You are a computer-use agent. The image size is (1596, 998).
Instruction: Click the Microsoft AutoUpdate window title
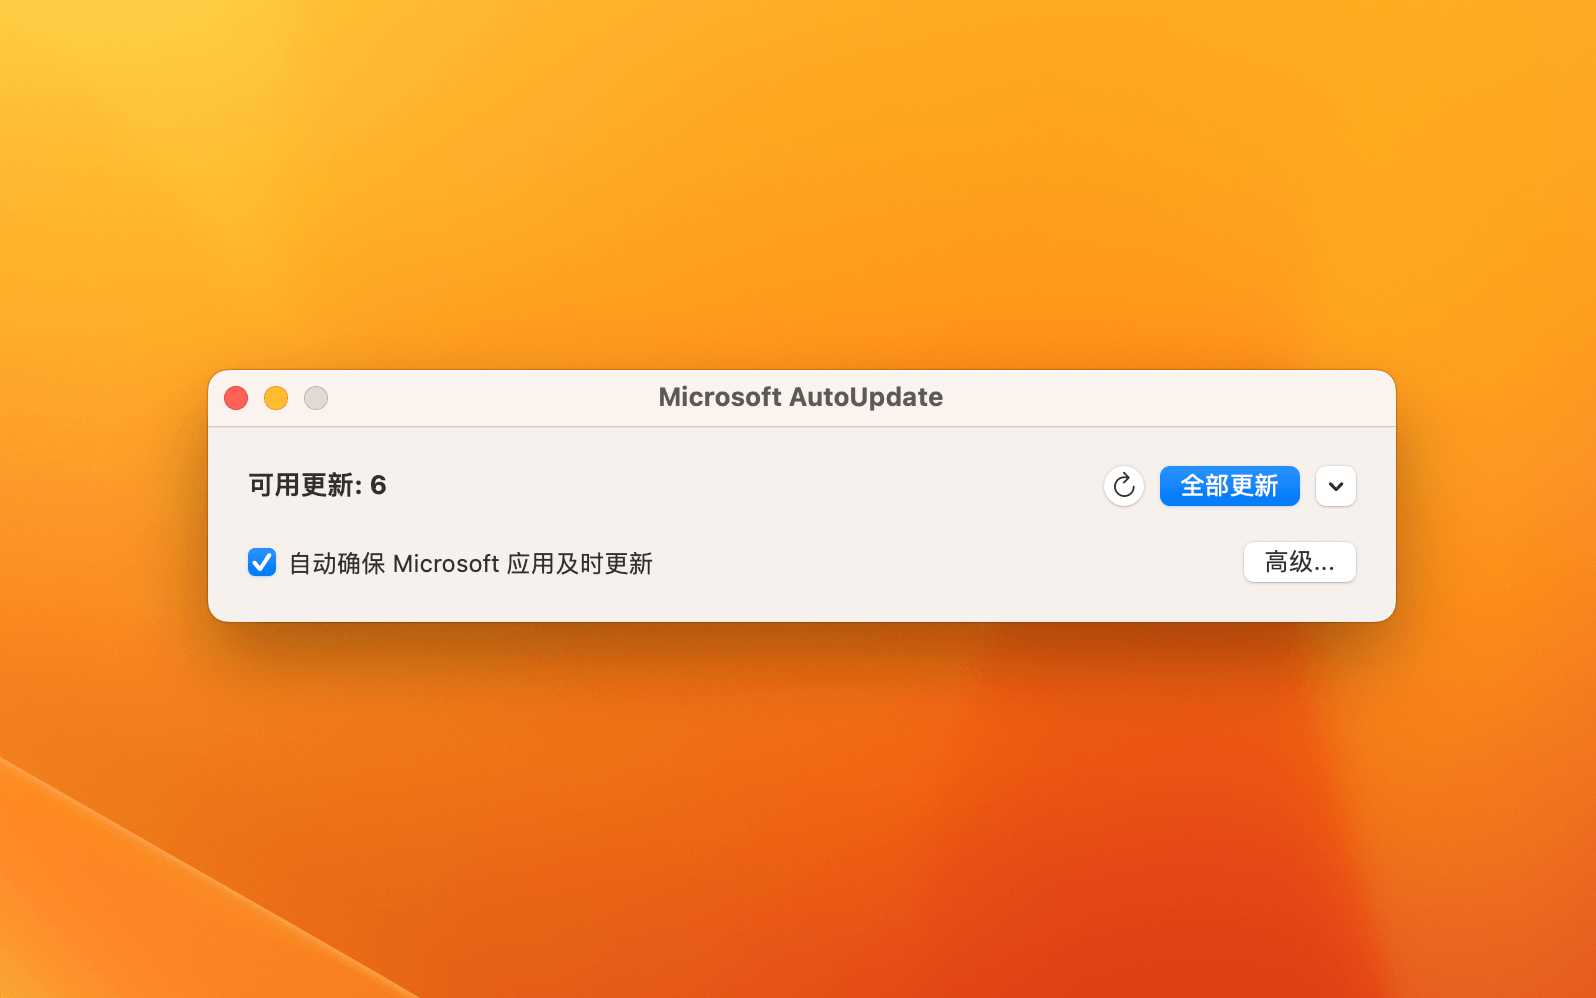click(800, 397)
